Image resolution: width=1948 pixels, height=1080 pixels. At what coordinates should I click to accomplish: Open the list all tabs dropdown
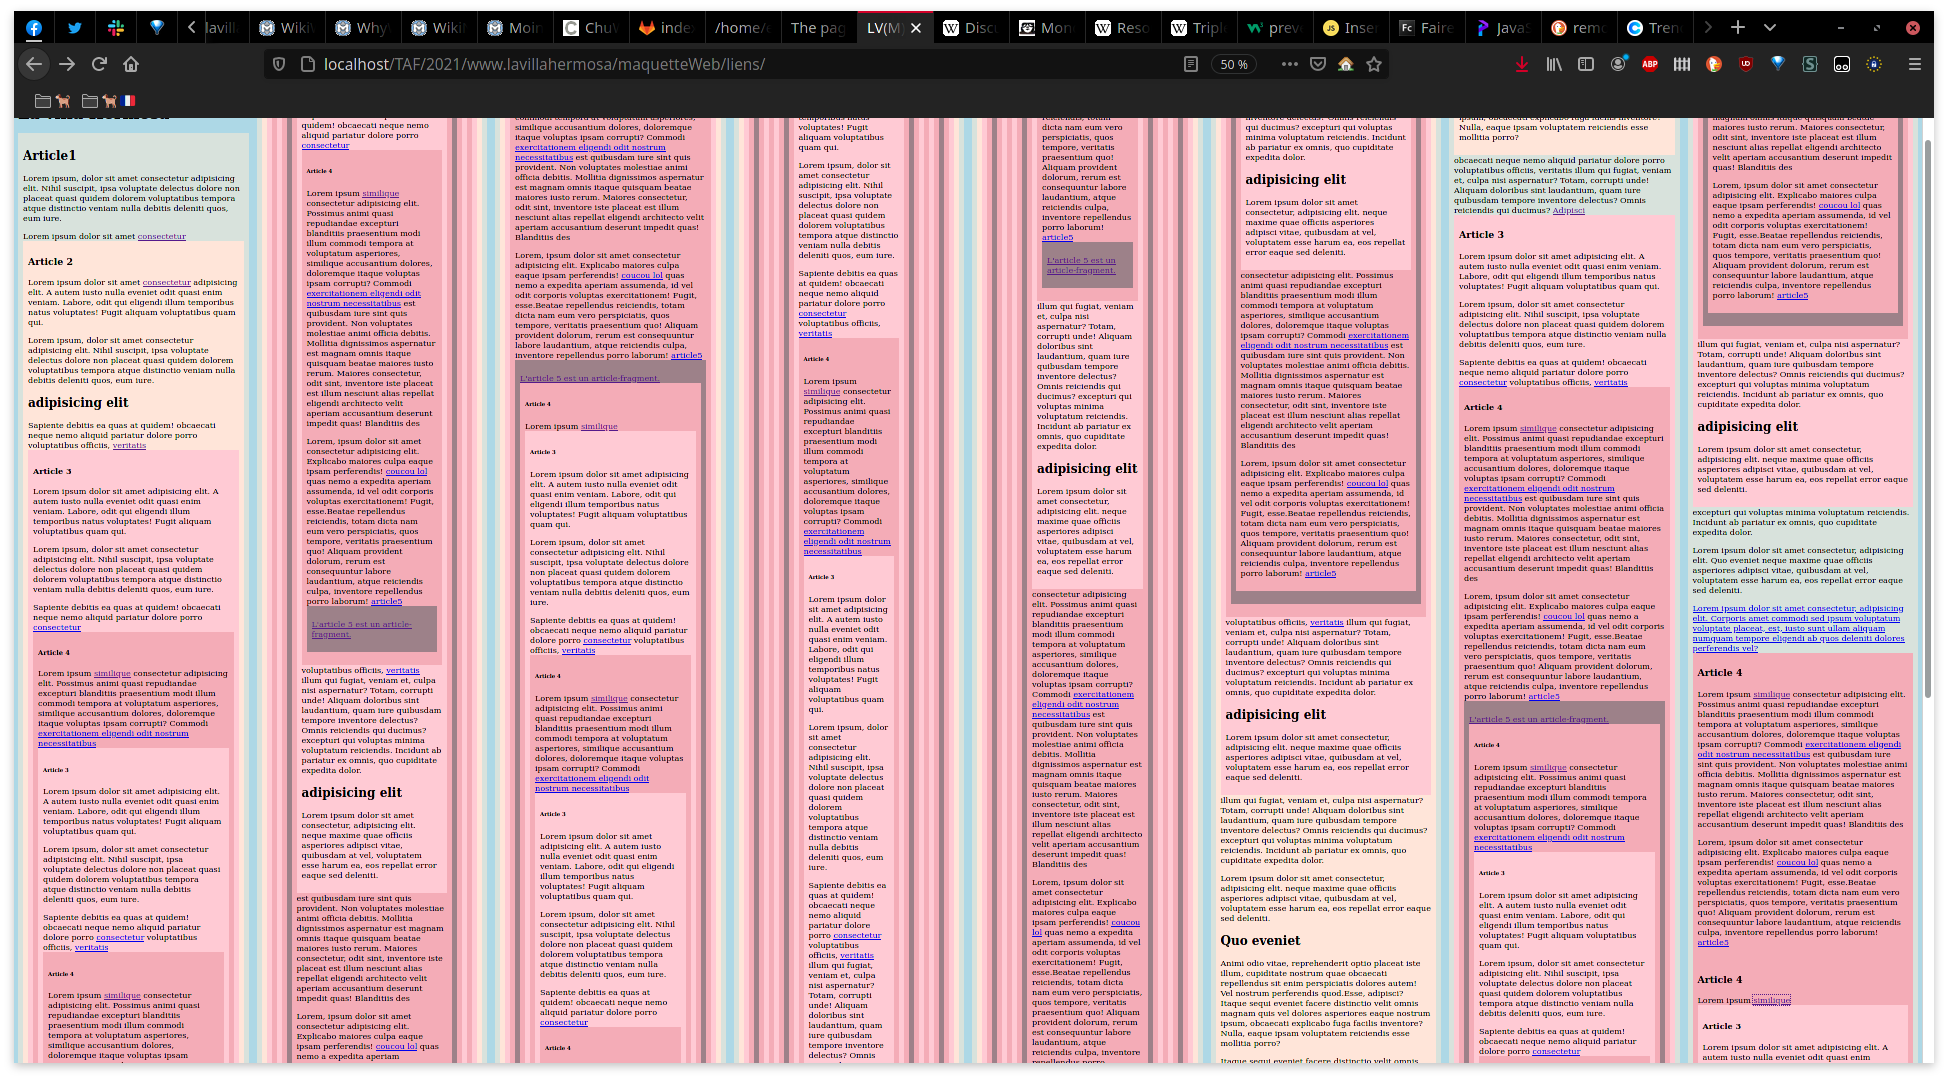click(x=1770, y=27)
